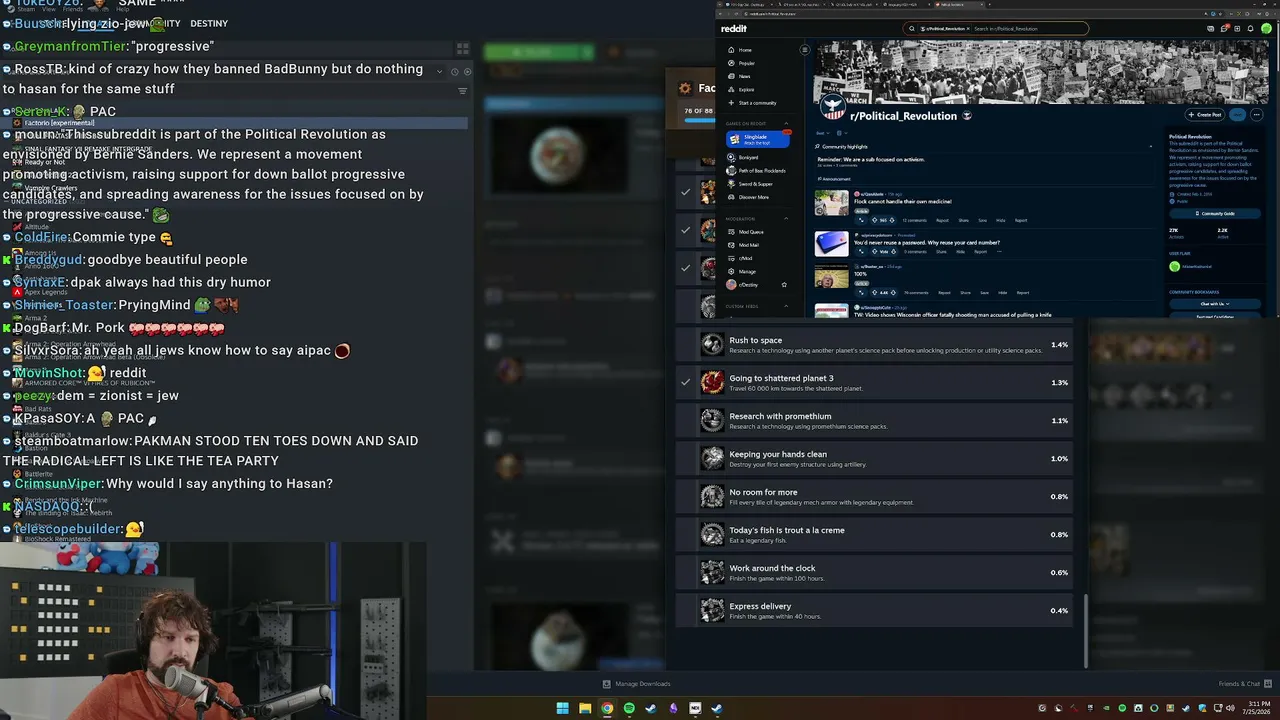Open the taskbar clock showing 3:11 PM
1280x720 pixels.
1258,708
